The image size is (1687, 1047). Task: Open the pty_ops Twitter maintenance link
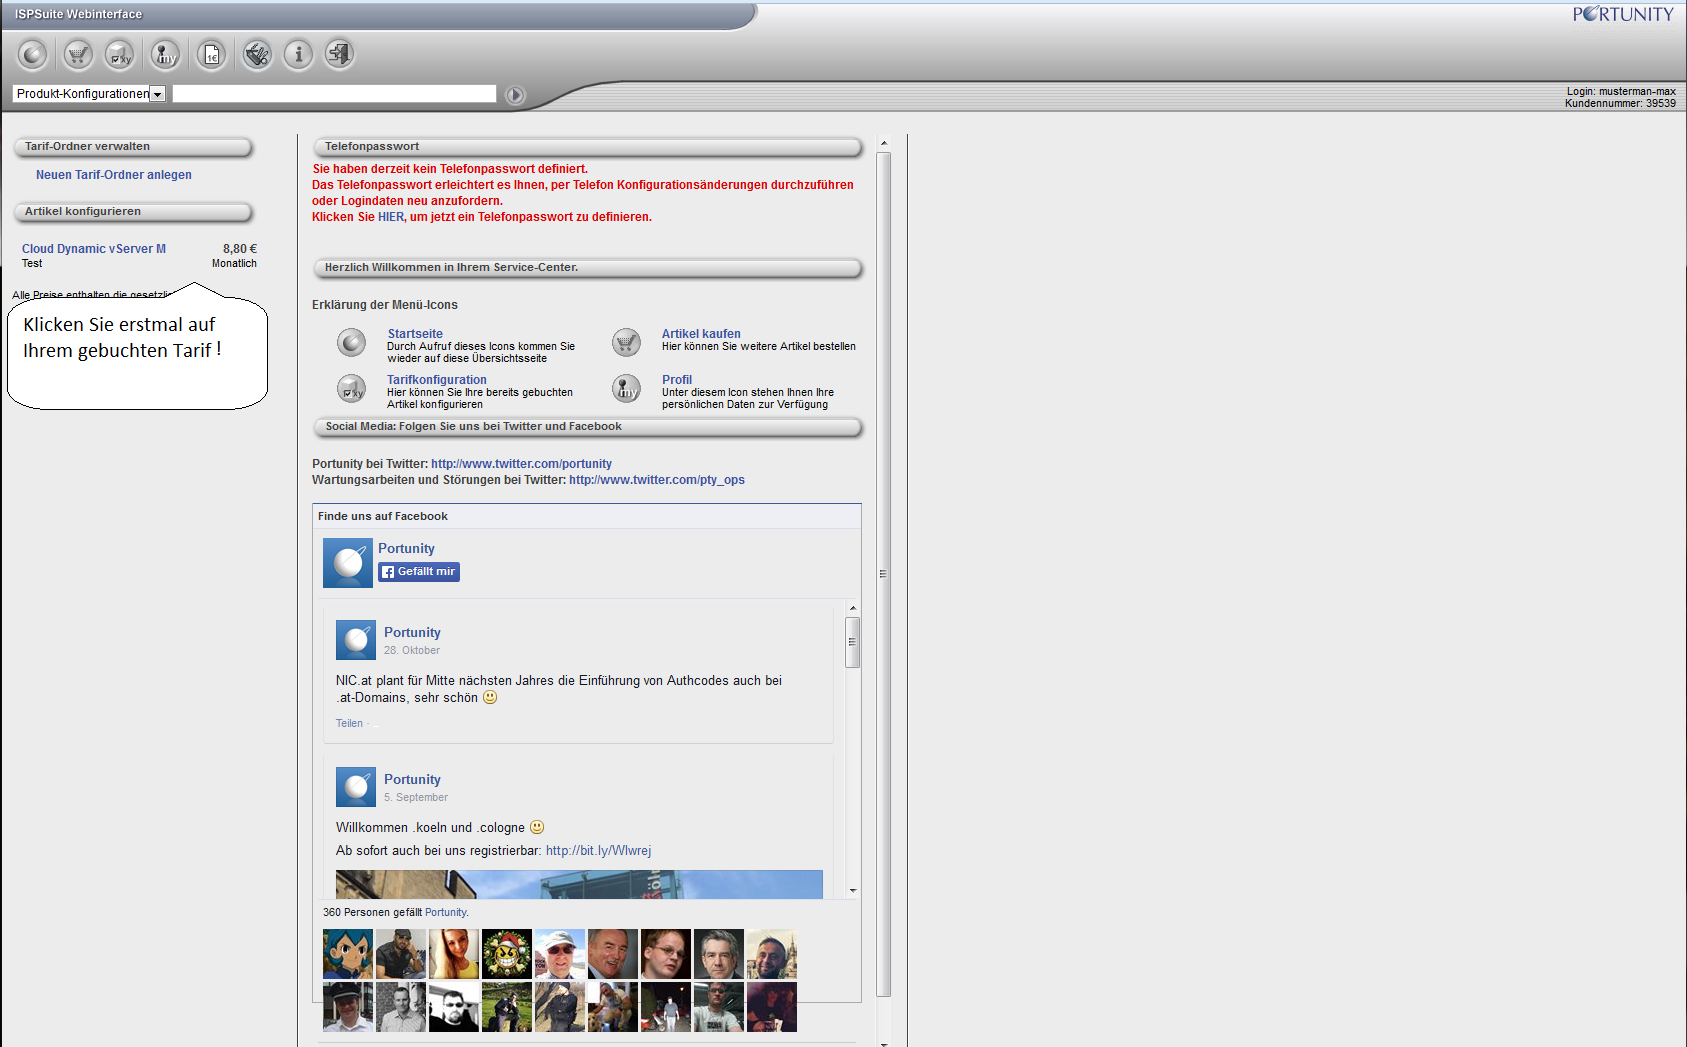click(656, 480)
